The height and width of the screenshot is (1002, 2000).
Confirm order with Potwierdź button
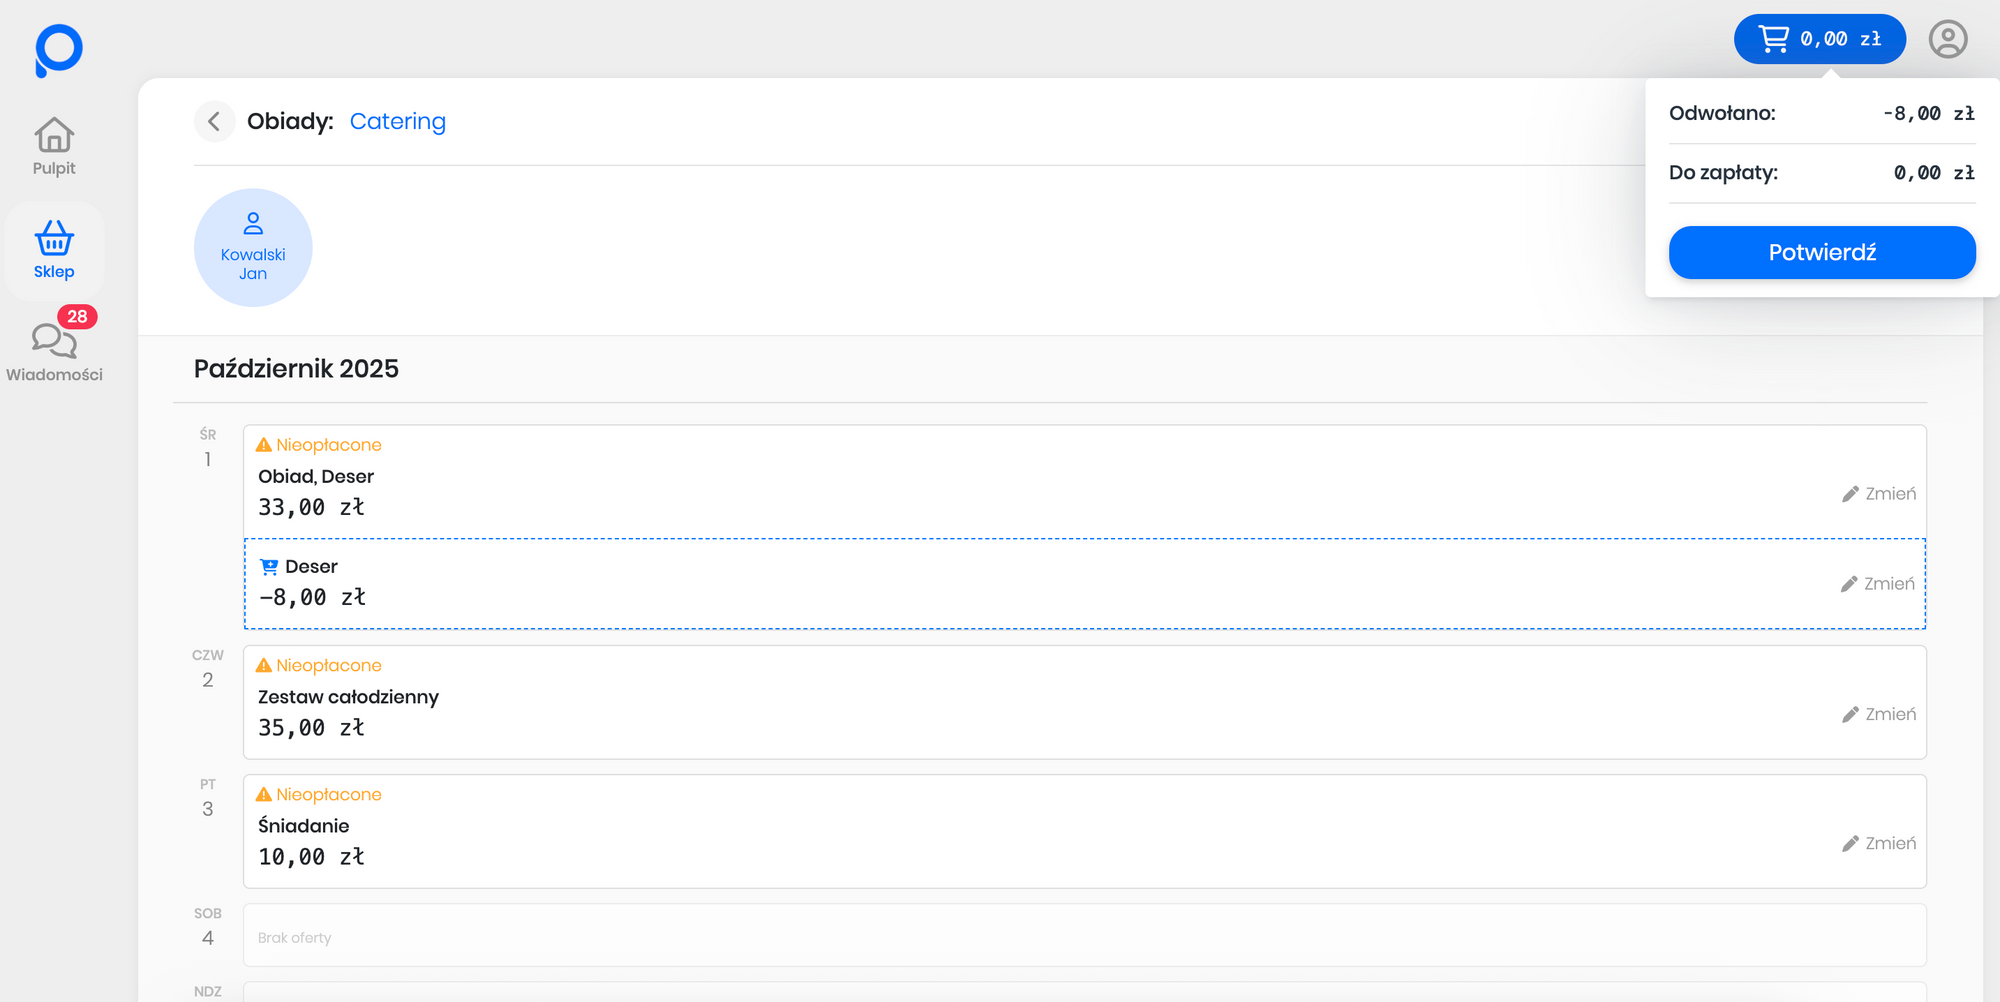point(1821,253)
